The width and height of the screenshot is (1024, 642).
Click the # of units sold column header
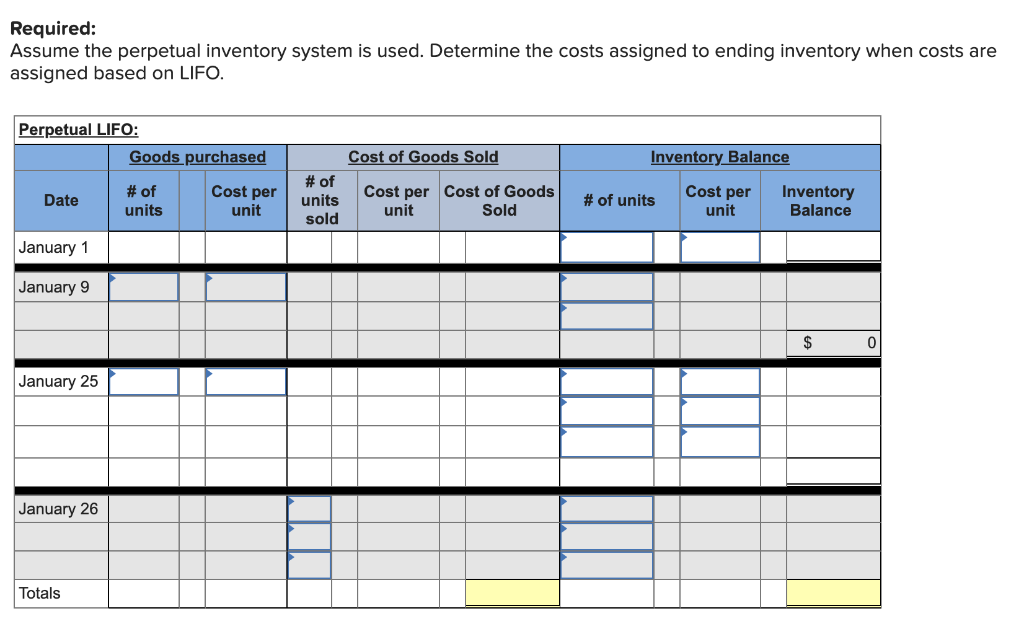(320, 200)
